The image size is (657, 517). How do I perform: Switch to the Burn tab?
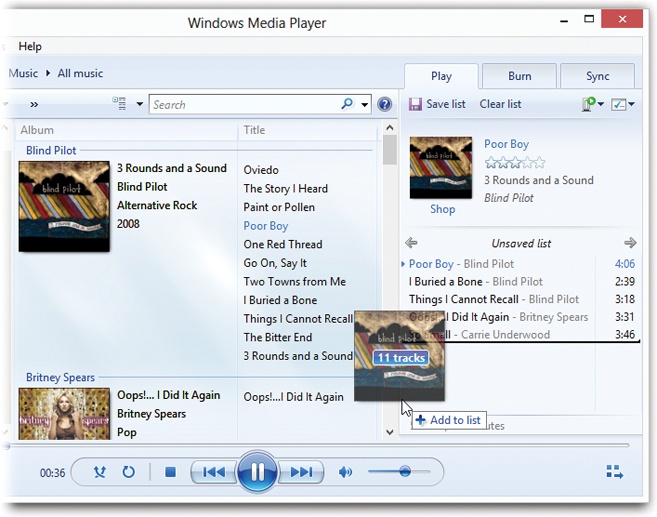coord(520,76)
